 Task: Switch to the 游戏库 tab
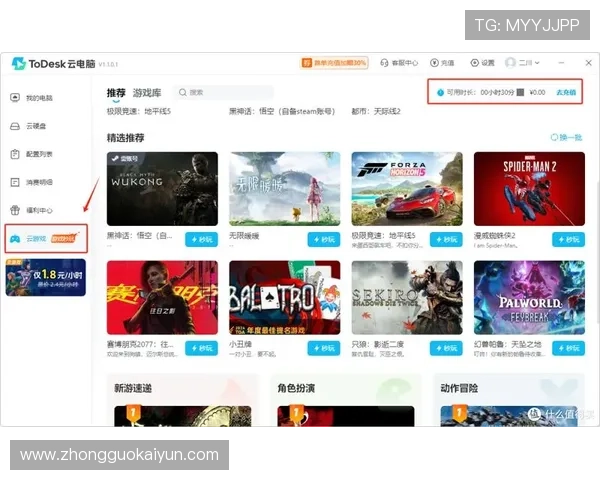147,93
